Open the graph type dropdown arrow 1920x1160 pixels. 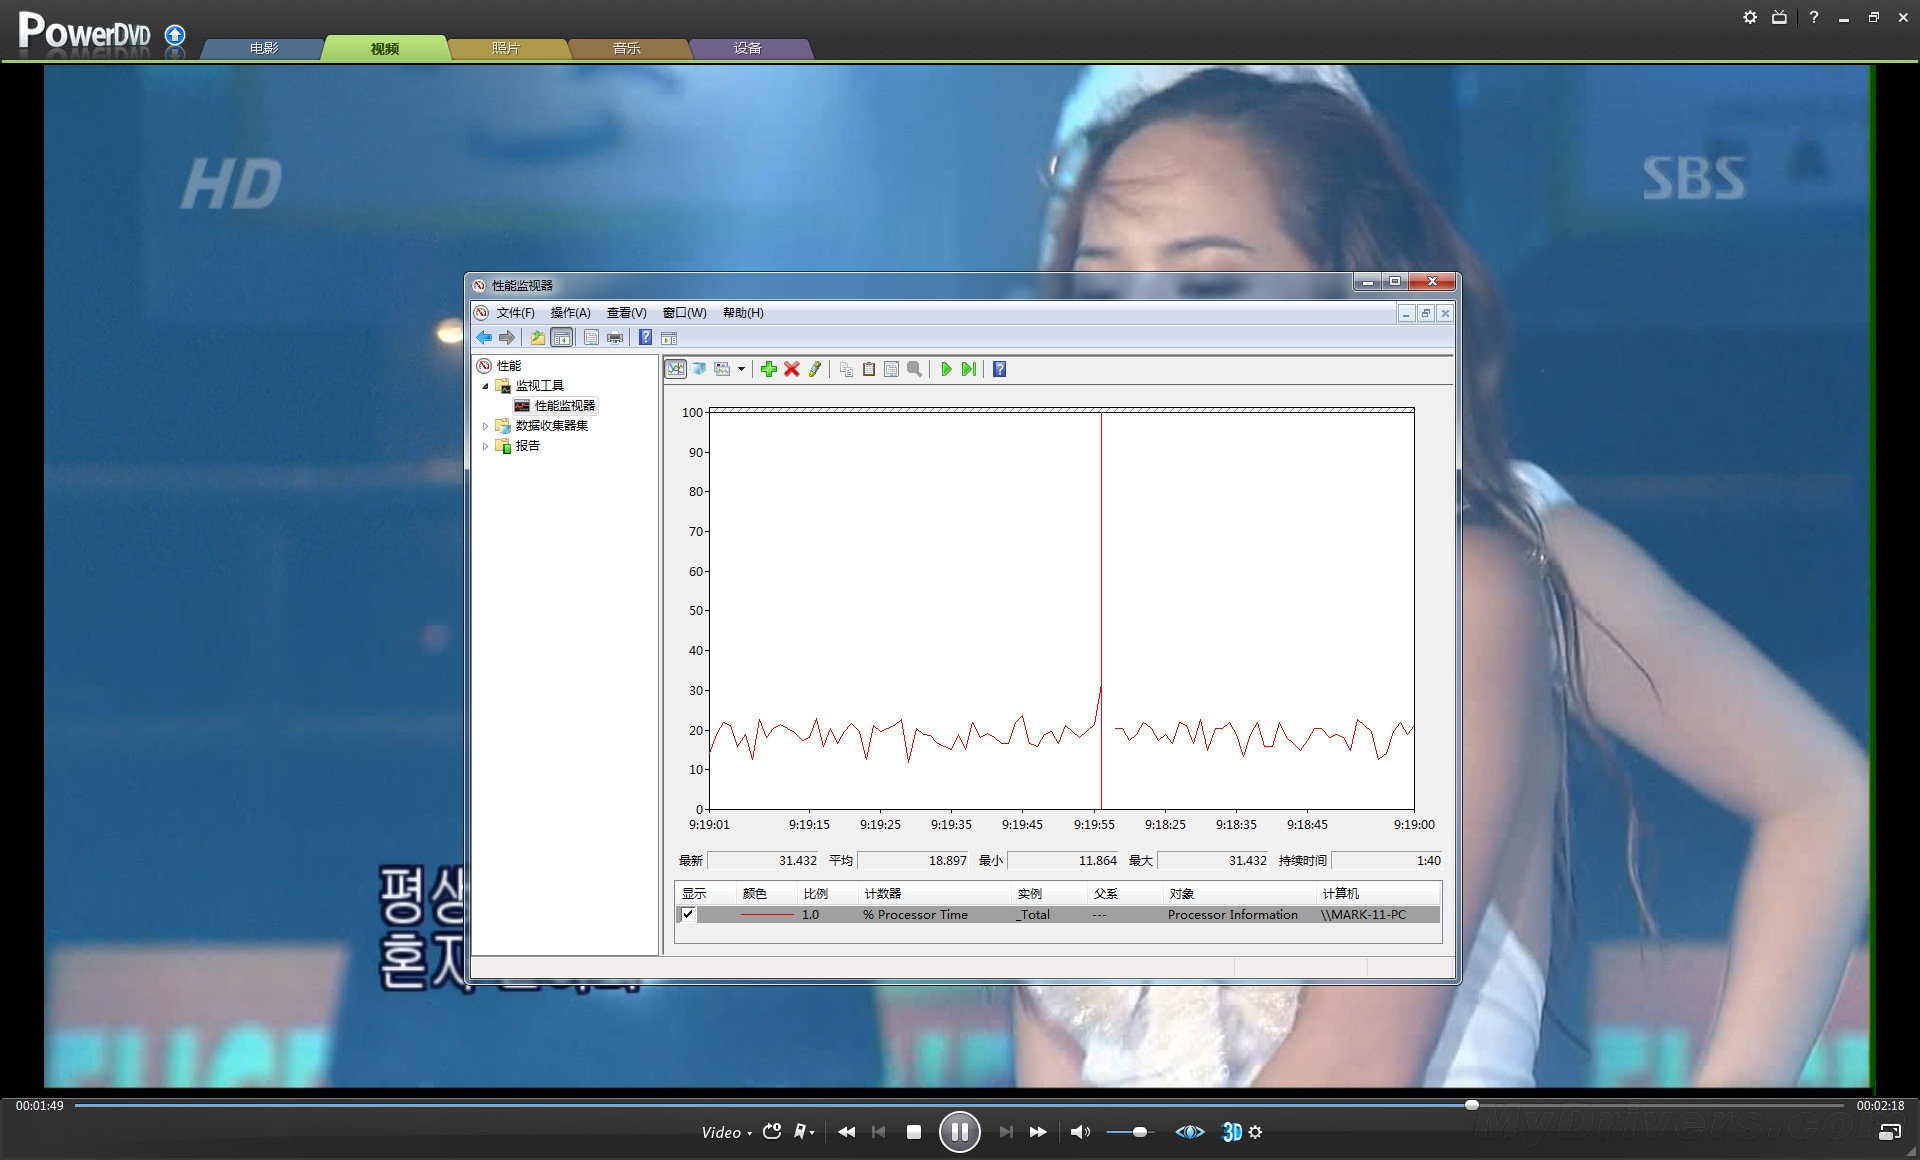(741, 369)
